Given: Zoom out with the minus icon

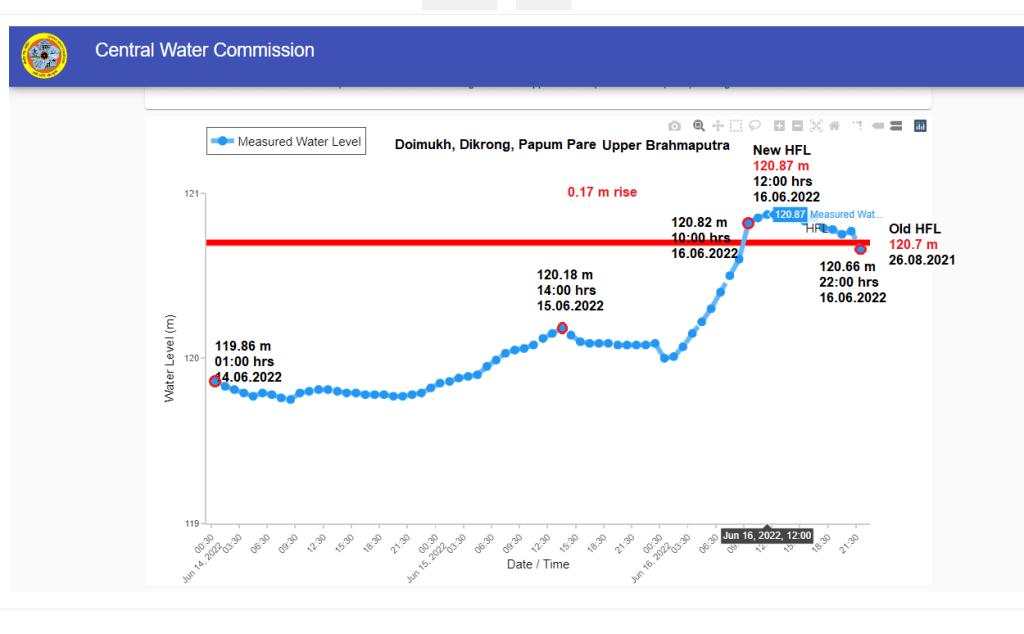Looking at the screenshot, I should 797,126.
